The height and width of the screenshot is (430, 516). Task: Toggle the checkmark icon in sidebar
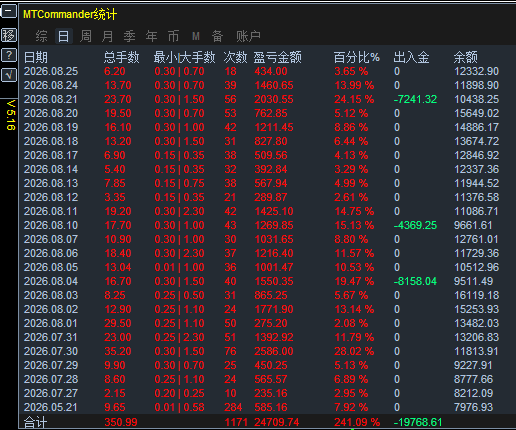click(9, 75)
